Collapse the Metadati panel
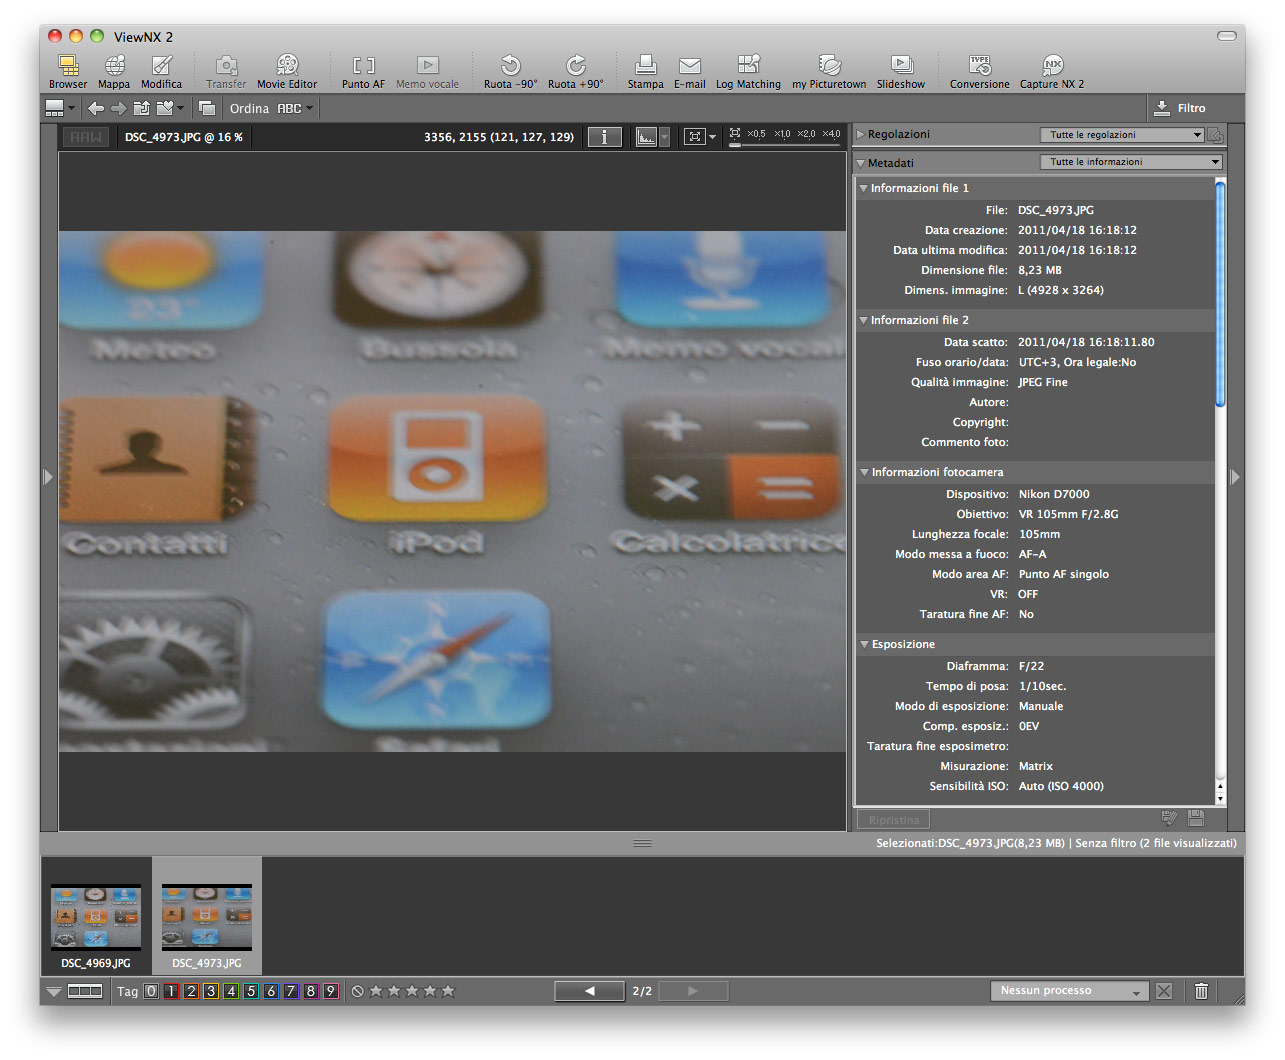 pyautogui.click(x=861, y=163)
